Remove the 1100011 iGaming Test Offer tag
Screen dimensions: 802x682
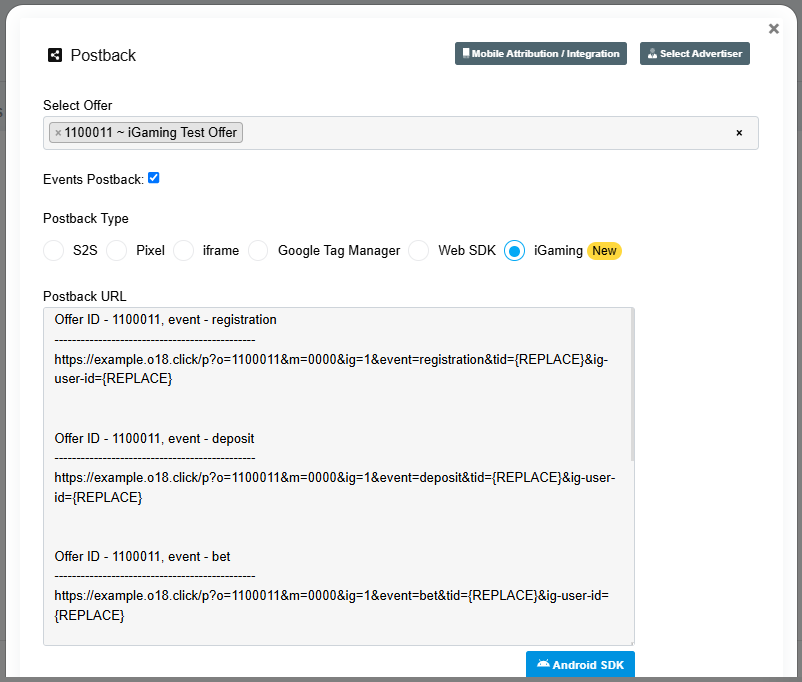pos(58,133)
